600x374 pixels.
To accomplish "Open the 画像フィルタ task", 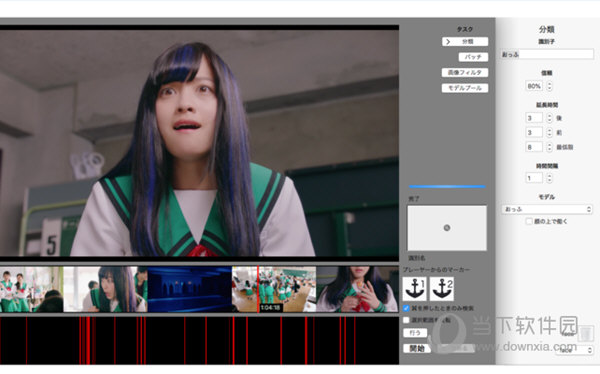I will tap(465, 72).
